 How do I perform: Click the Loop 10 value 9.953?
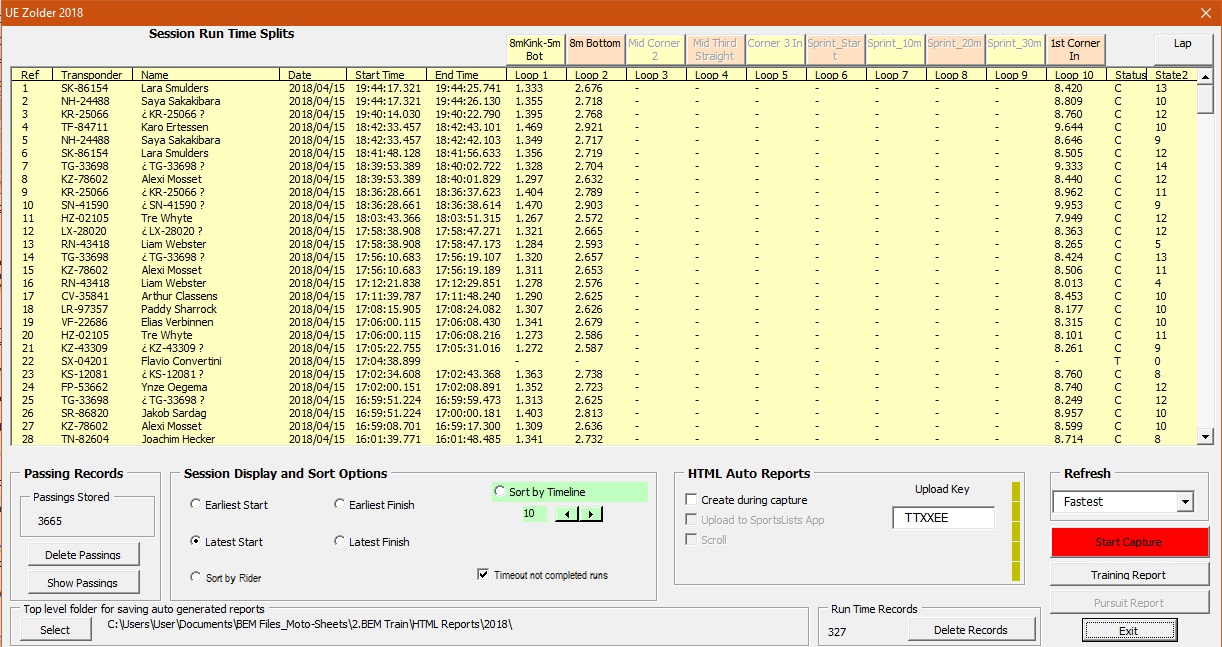click(1068, 205)
